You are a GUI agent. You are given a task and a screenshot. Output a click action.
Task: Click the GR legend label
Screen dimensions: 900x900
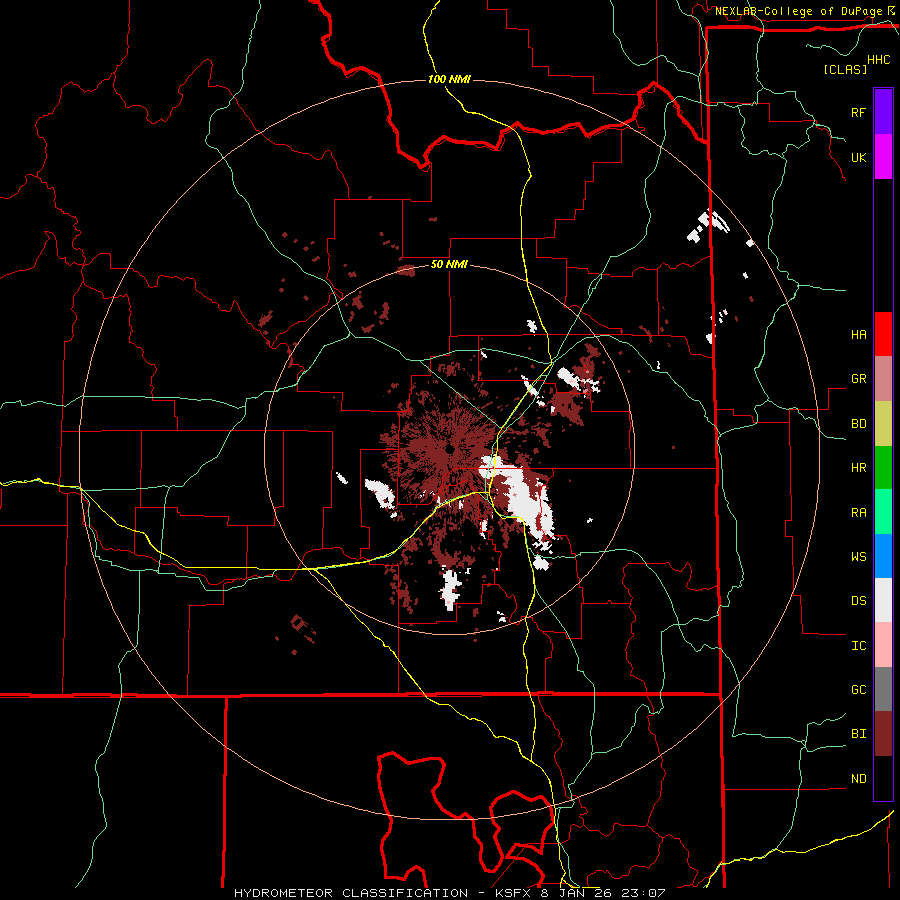(x=858, y=379)
